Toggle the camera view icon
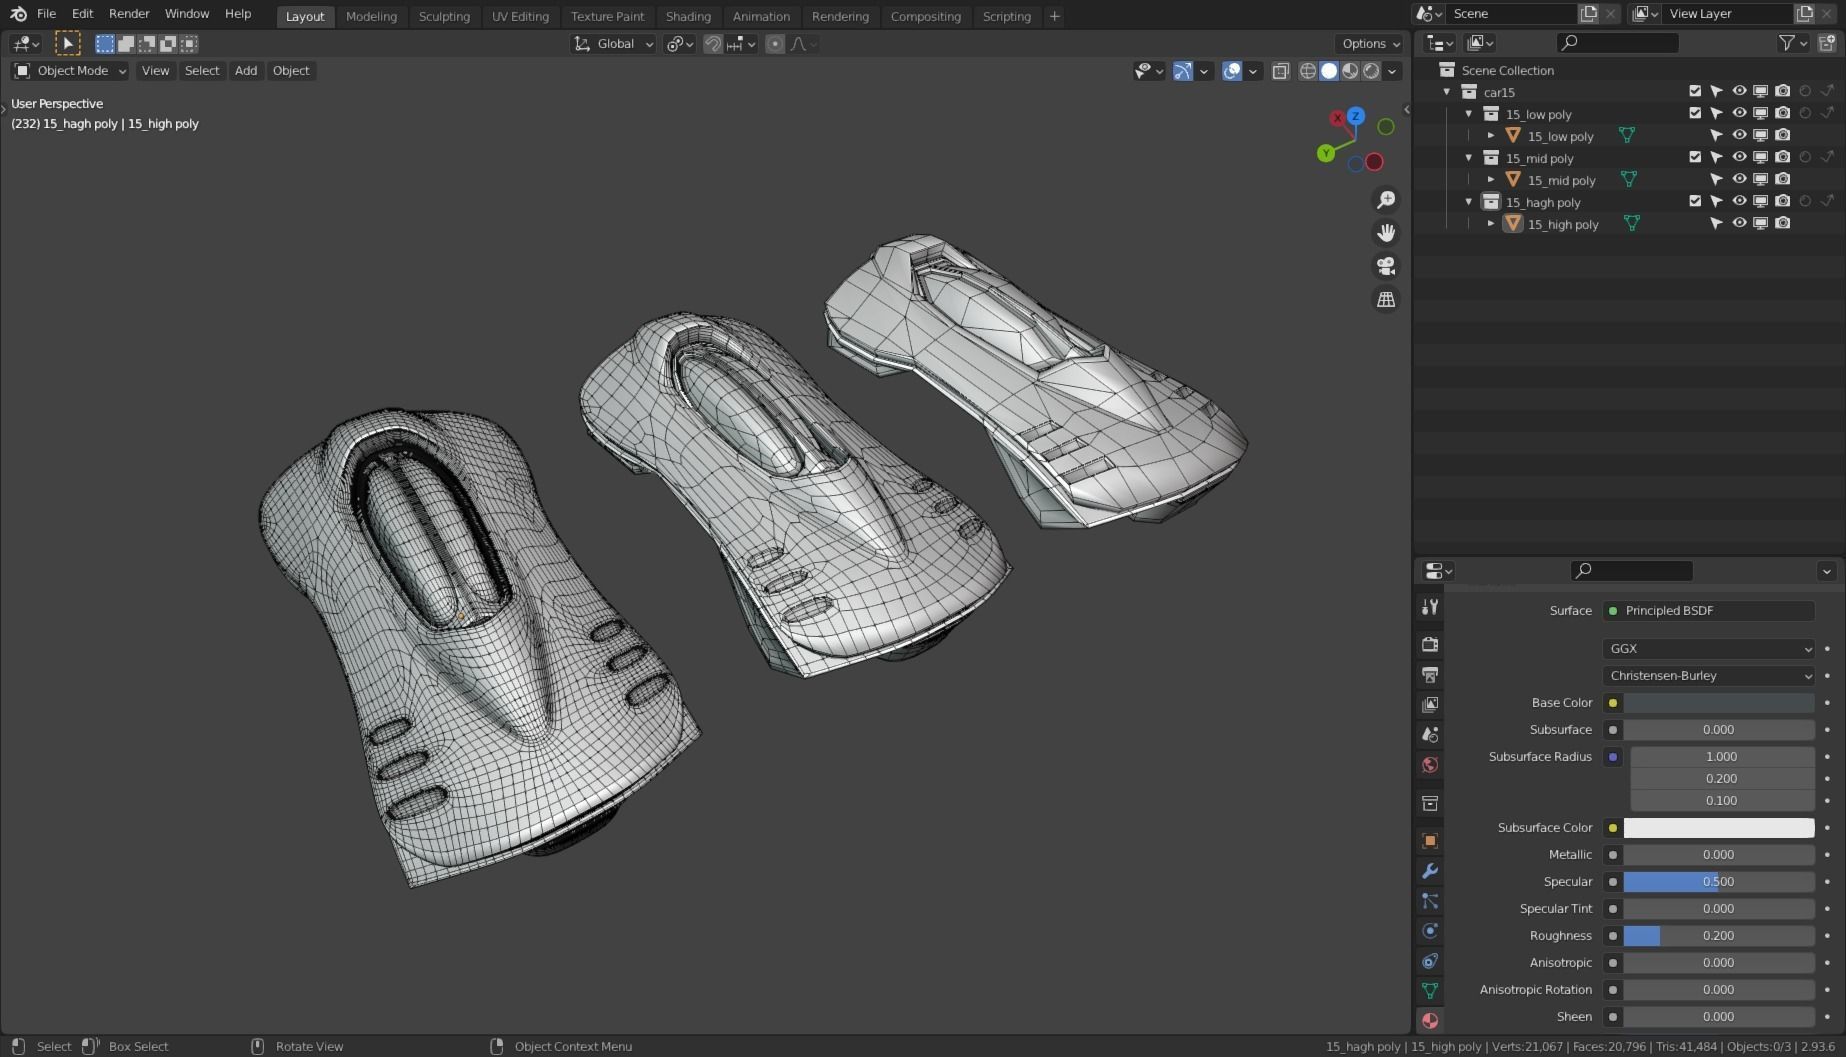Viewport: 1846px width, 1057px height. point(1386,266)
